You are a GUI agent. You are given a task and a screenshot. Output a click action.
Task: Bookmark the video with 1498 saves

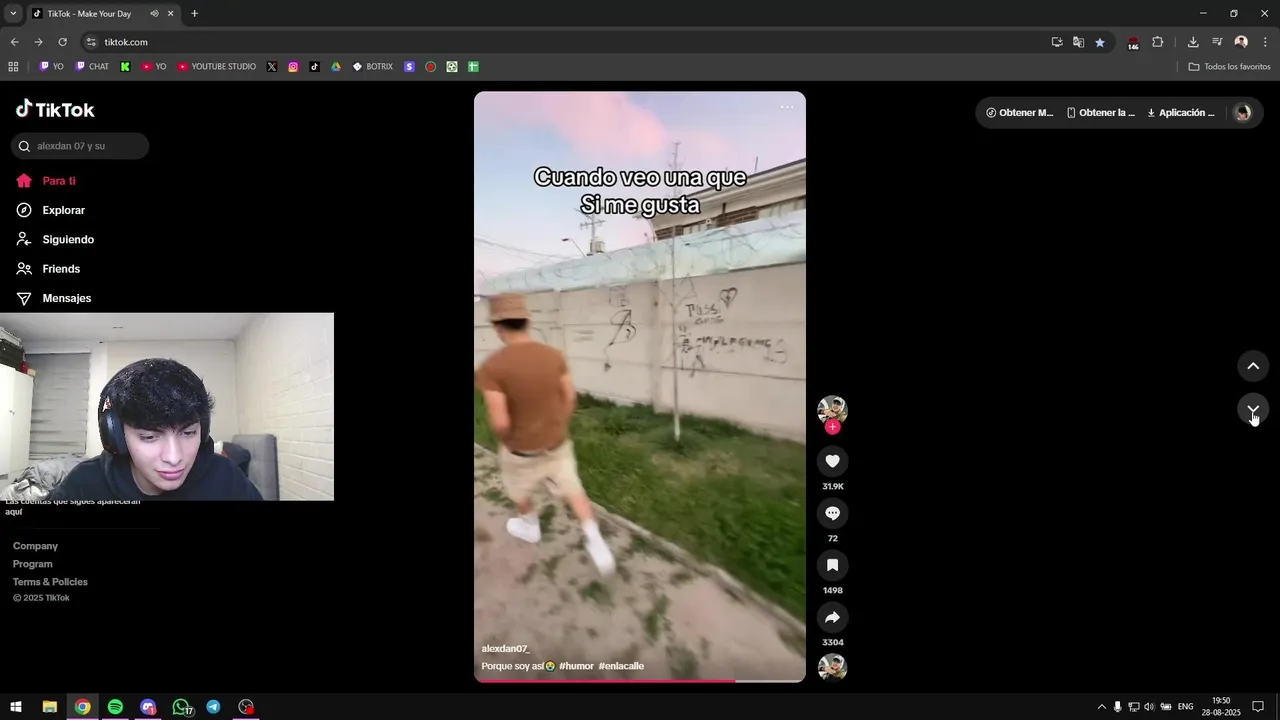[x=832, y=565]
